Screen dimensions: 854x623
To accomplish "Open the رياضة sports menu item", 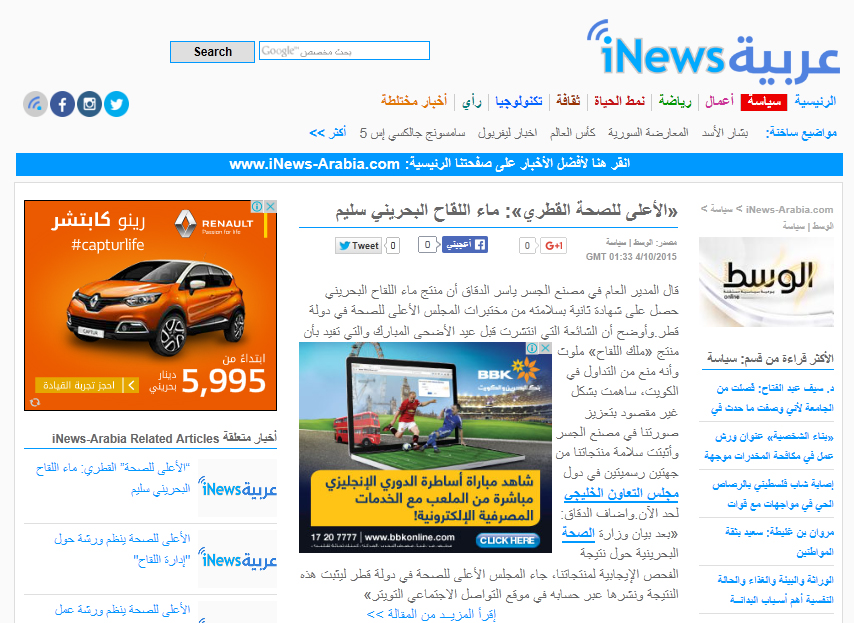I will [675, 101].
